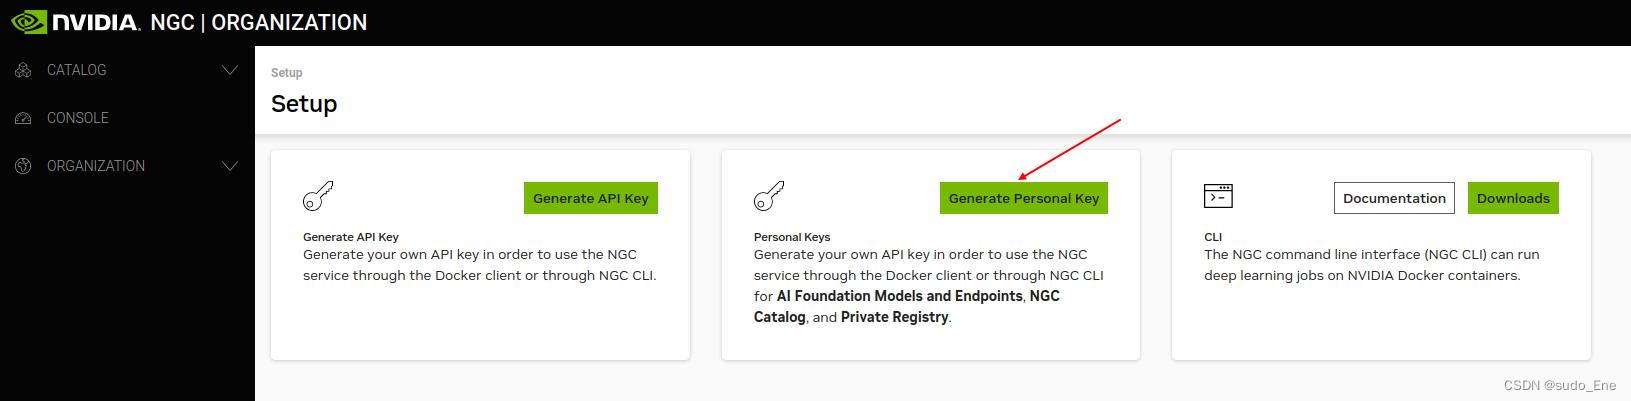
Task: Click the NVIDIA eye logo
Action: tap(28, 22)
